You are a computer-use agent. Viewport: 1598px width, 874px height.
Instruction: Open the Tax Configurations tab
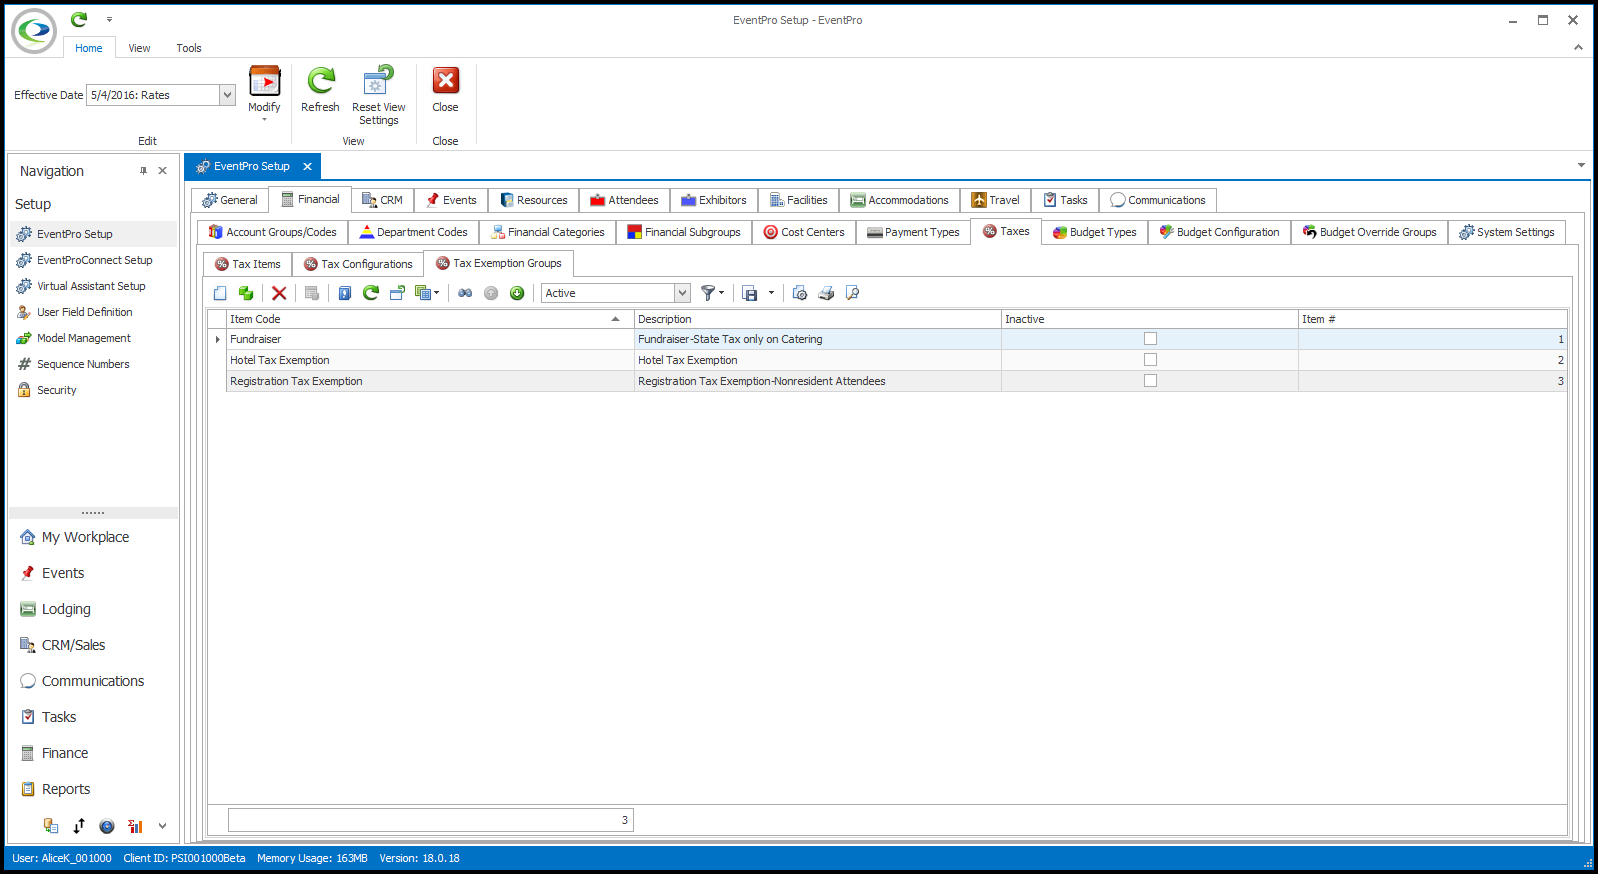pyautogui.click(x=358, y=264)
